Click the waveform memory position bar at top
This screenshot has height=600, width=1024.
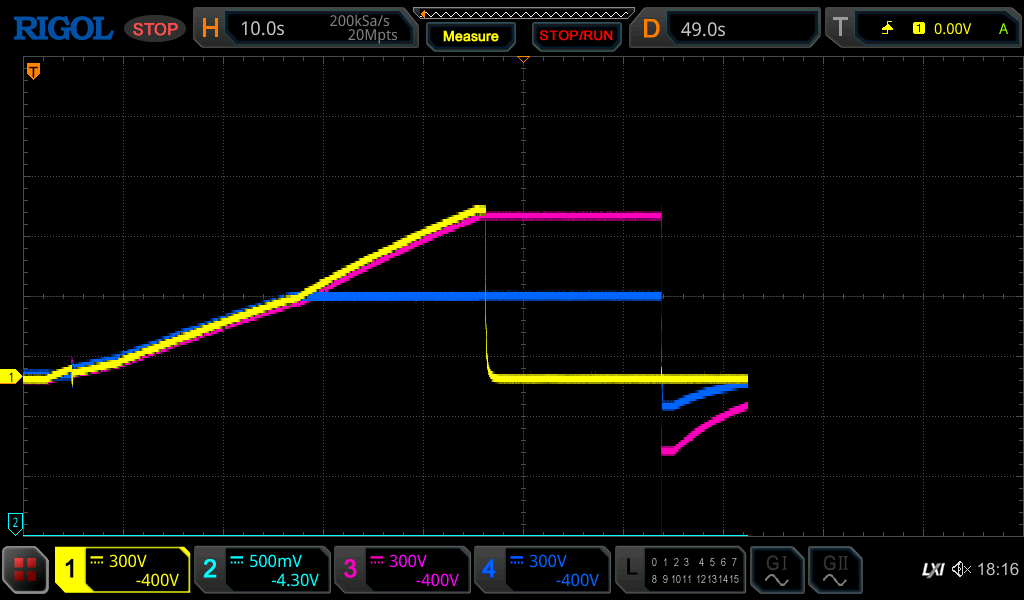tap(523, 13)
